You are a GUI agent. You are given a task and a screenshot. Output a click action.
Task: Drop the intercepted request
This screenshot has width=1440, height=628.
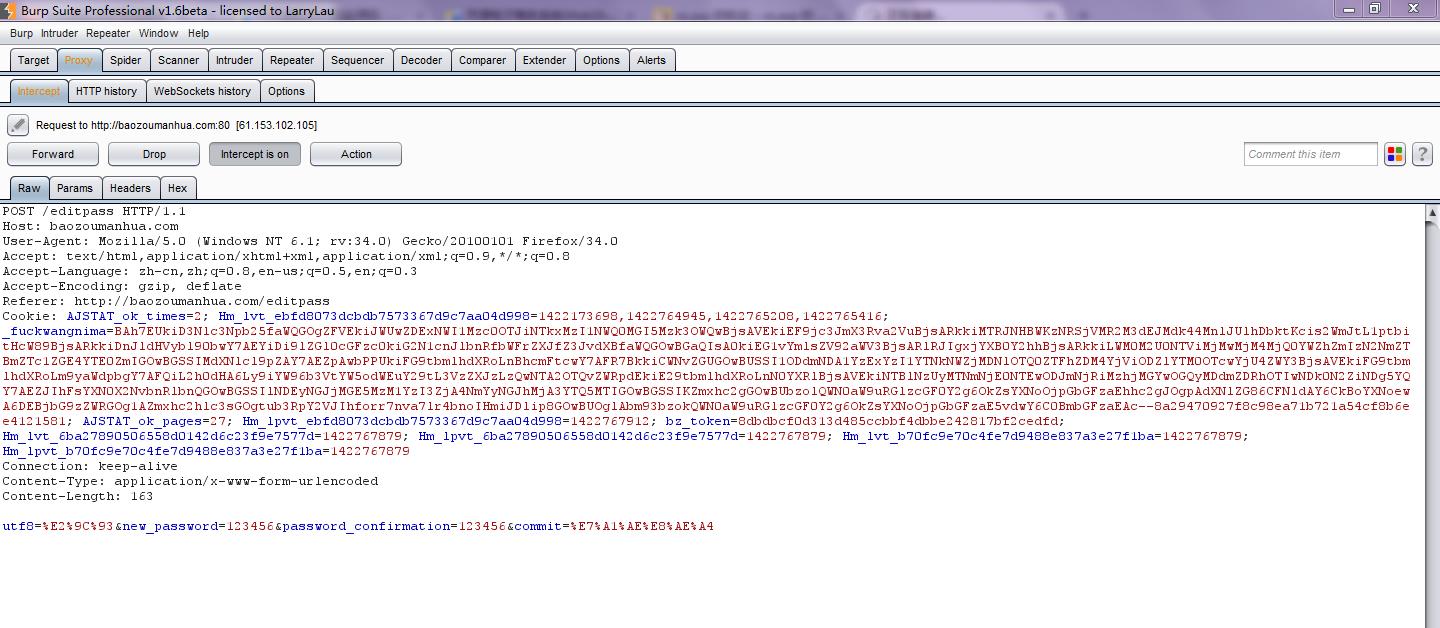tap(154, 154)
